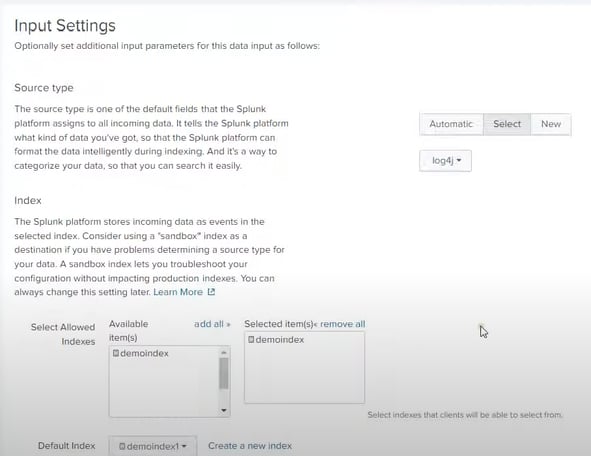This screenshot has height=456, width=591.
Task: Choose the Select source type option
Action: tap(507, 124)
